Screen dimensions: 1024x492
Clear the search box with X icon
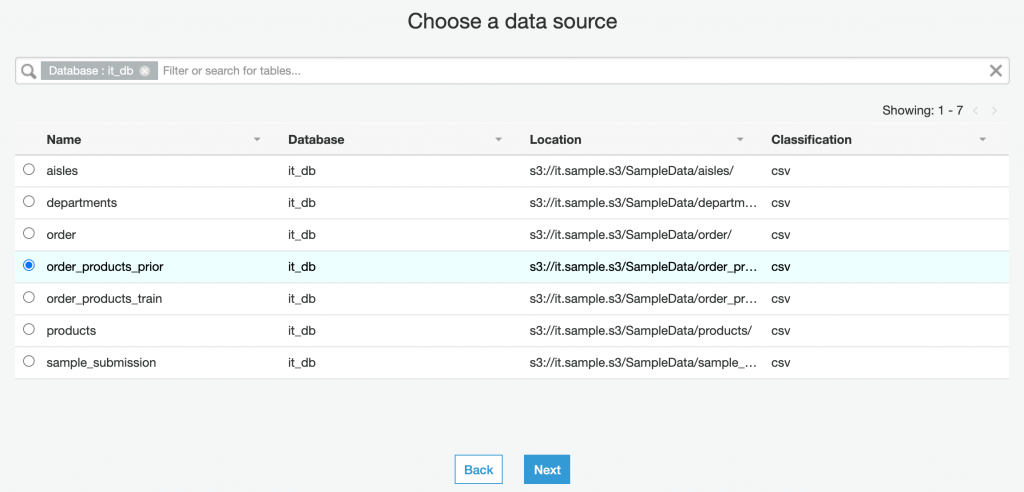[x=996, y=71]
